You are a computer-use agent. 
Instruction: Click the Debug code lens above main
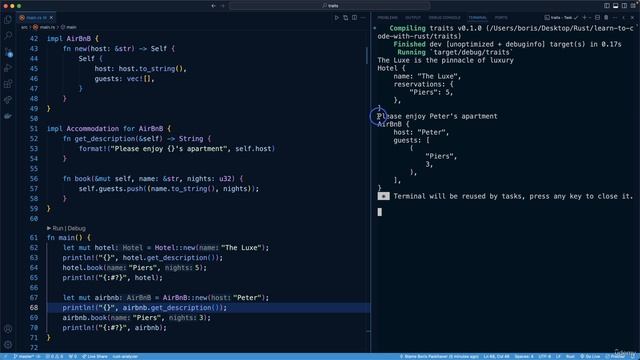point(76,228)
